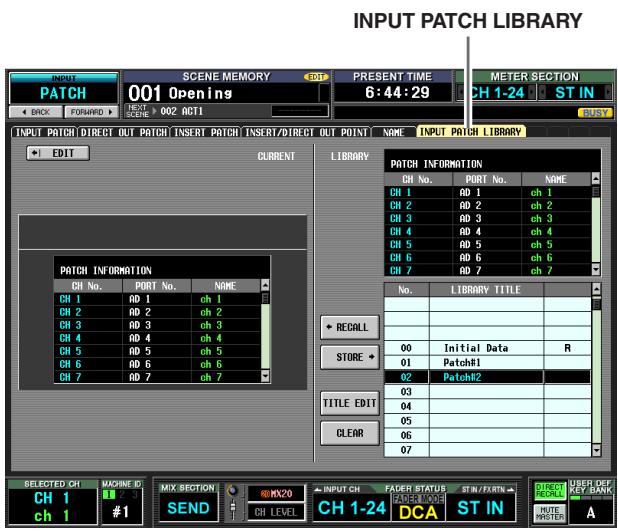
Task: Click CH 2 in library patch information
Action: pos(400,205)
